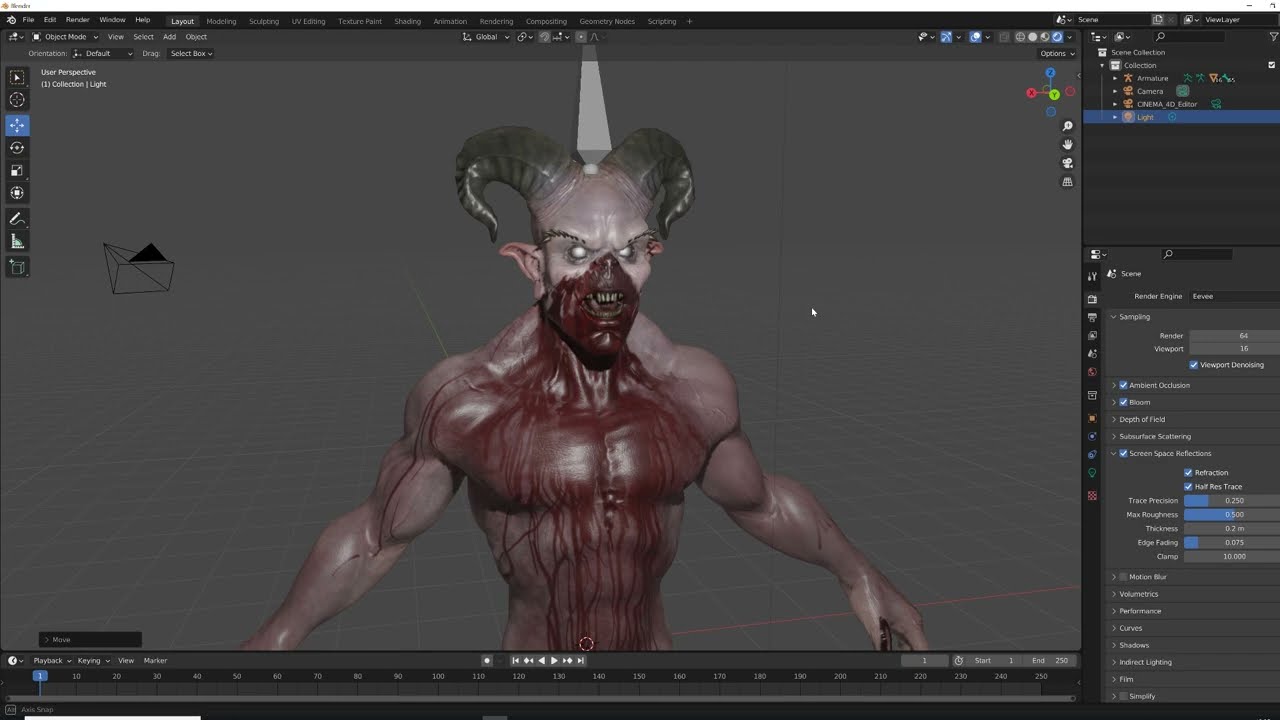Open the Object Mode dropdown
Image resolution: width=1280 pixels, height=720 pixels.
[x=63, y=37]
